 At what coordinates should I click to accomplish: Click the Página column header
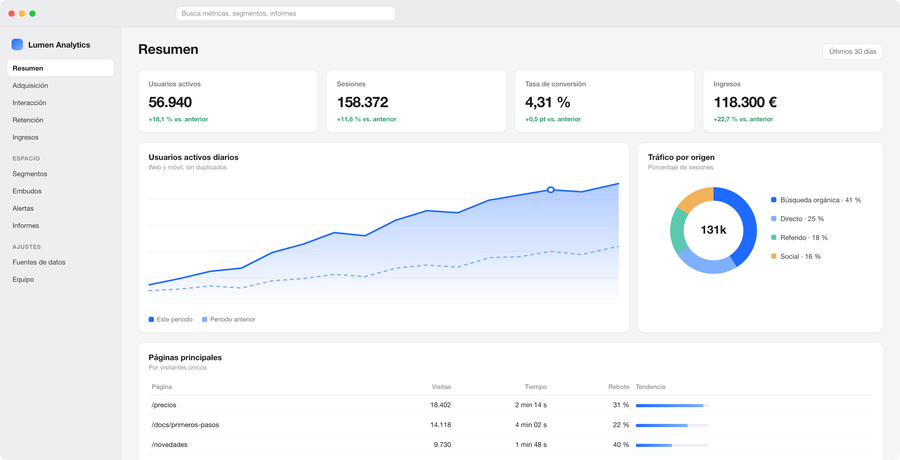162,386
